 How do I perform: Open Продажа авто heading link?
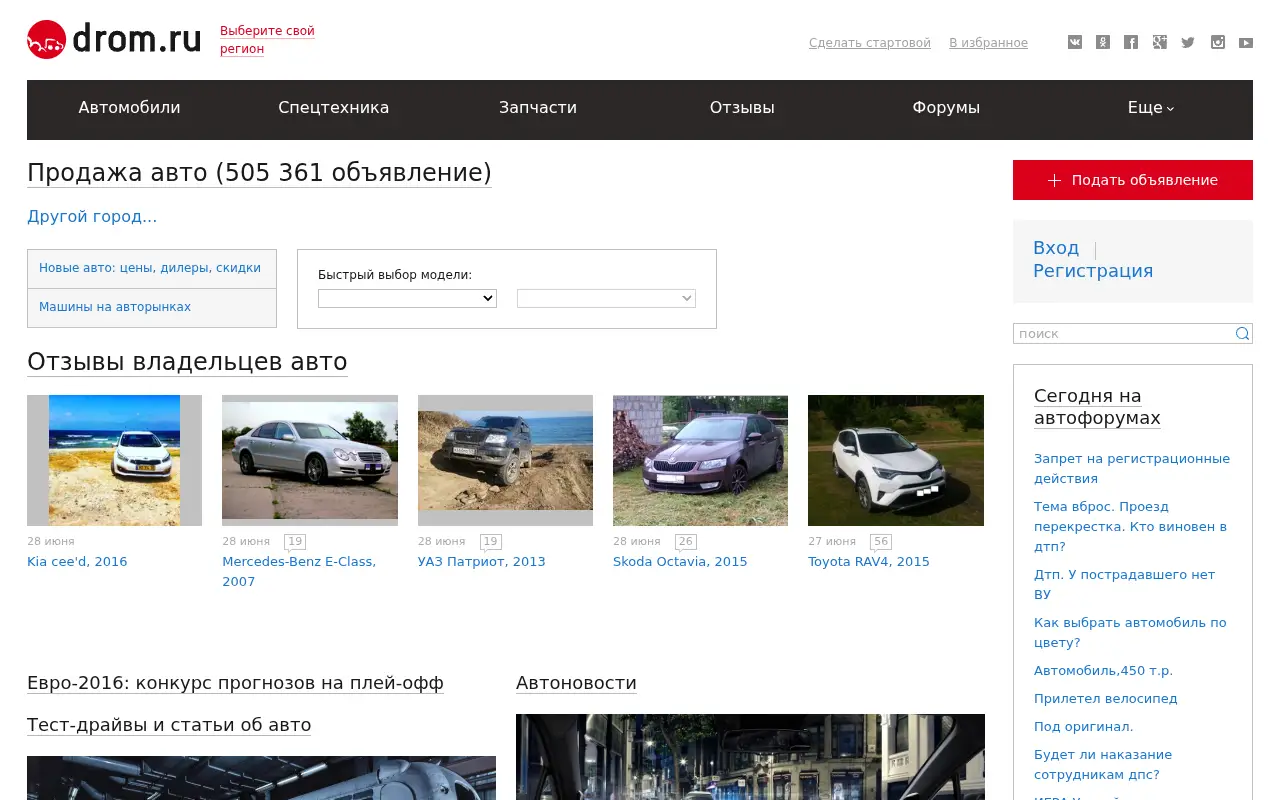pos(259,173)
